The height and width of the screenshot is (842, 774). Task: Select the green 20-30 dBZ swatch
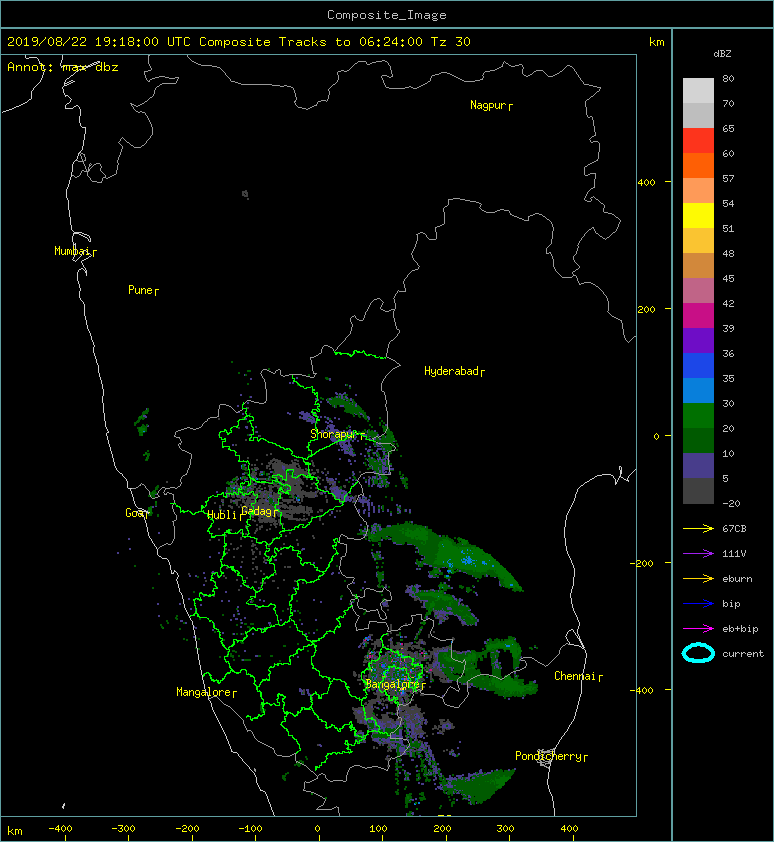(698, 415)
